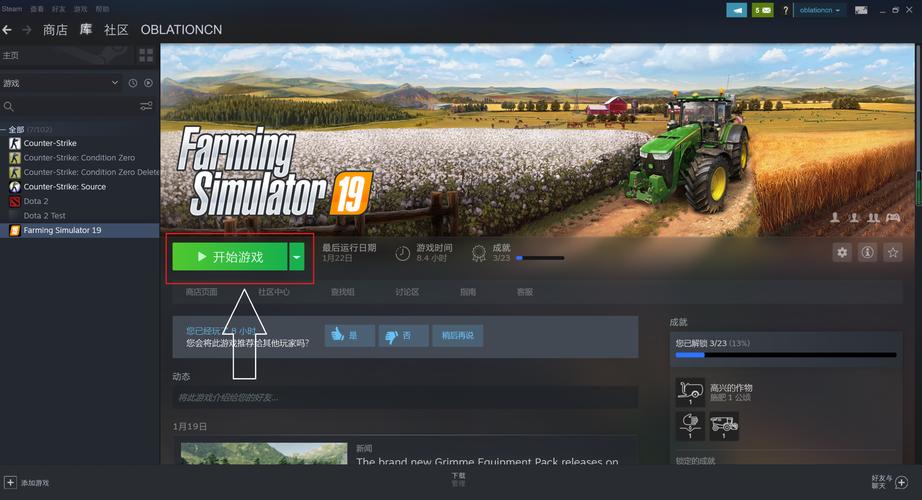
Task: Favorite the game with star icon
Action: point(893,252)
